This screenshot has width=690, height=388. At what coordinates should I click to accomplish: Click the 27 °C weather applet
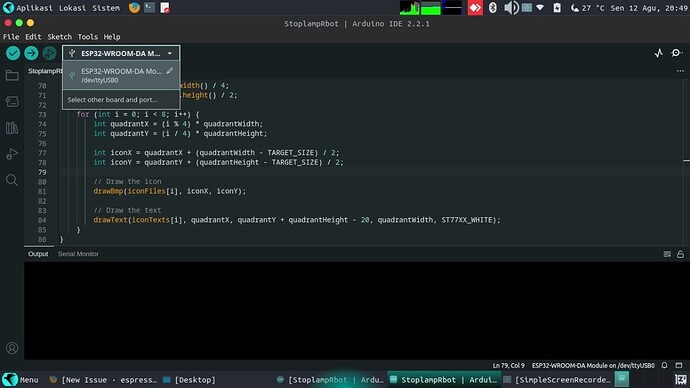point(587,8)
